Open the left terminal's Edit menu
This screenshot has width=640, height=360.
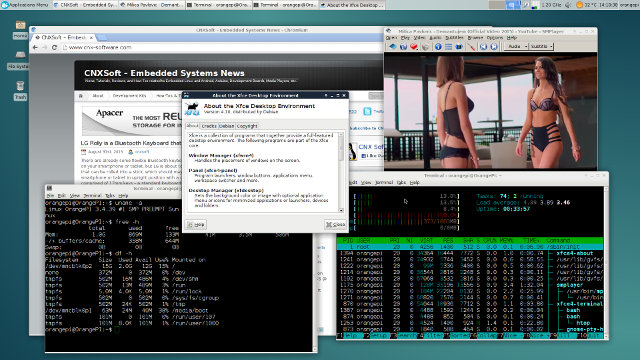pyautogui.click(x=62, y=196)
